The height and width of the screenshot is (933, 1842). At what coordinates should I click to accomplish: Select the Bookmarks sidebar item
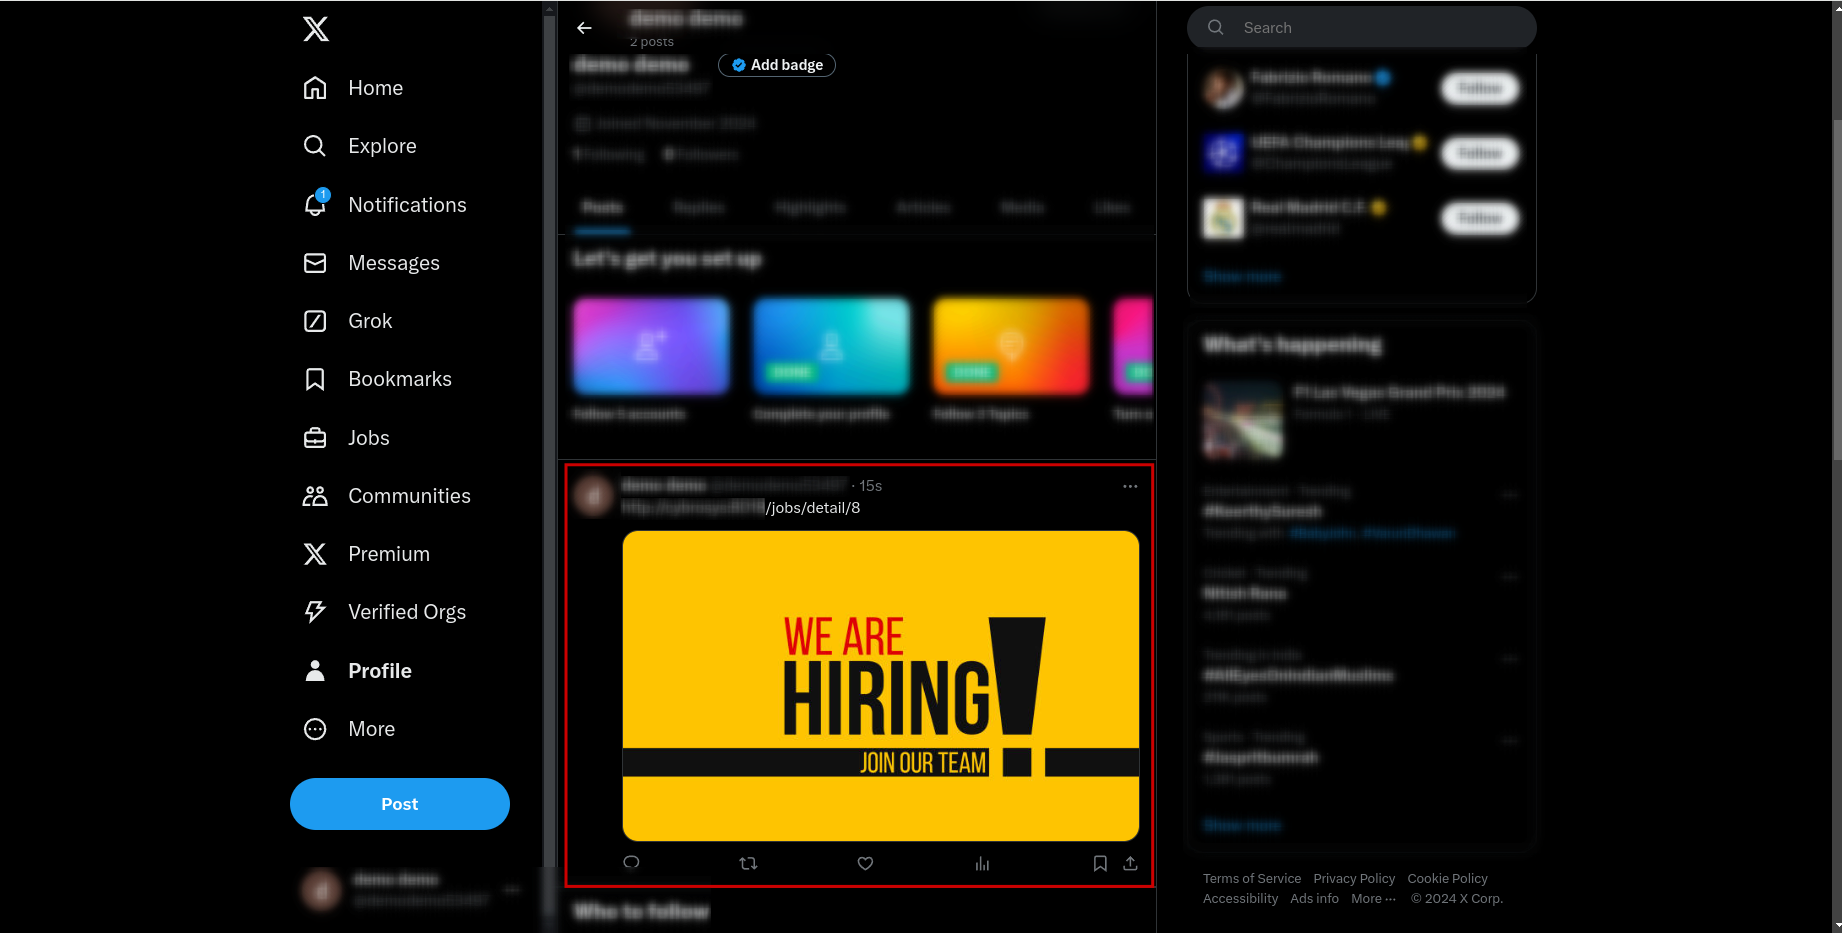pos(377,379)
